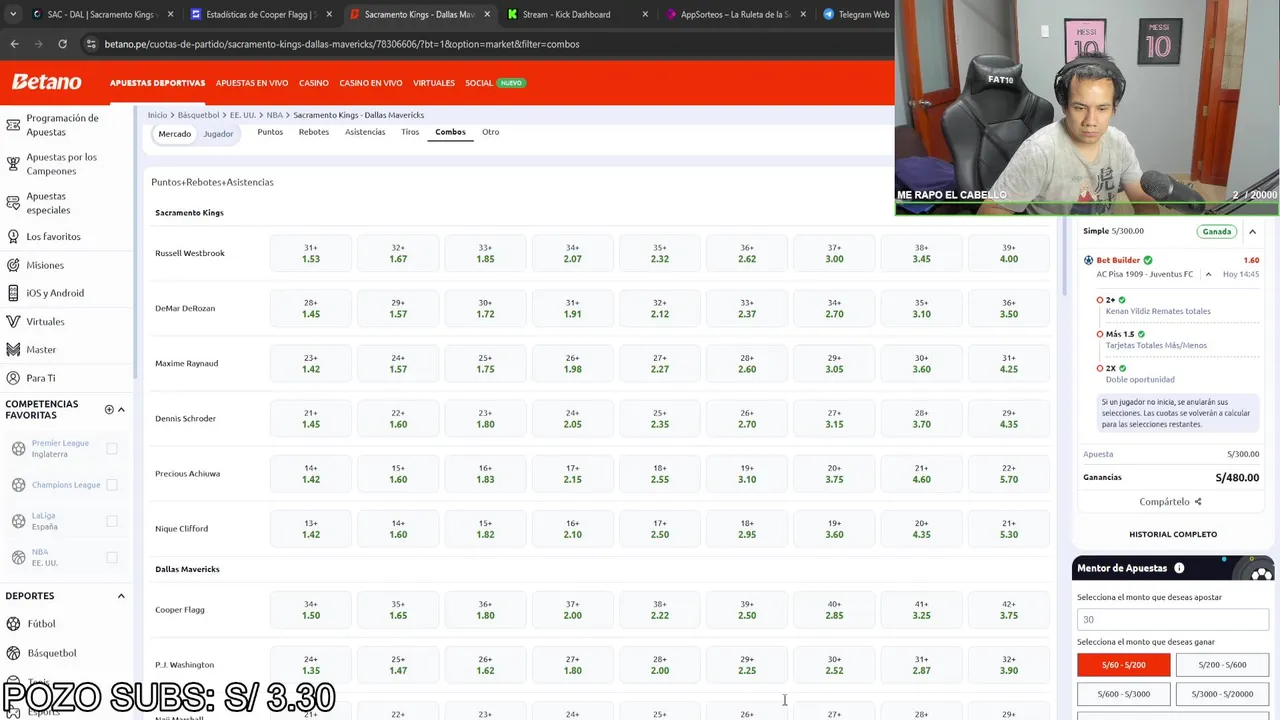Select Jugador toggle option

pos(218,134)
